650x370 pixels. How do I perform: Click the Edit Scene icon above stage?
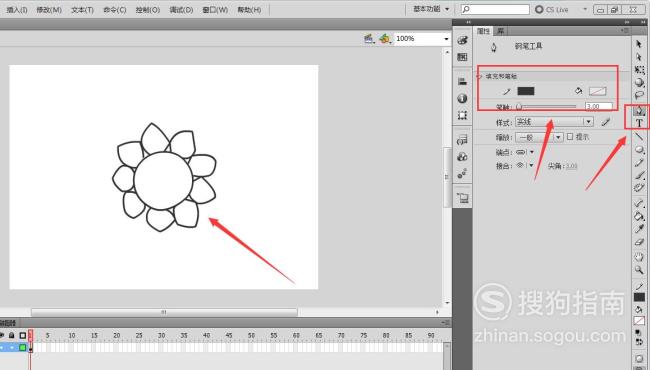coord(369,39)
